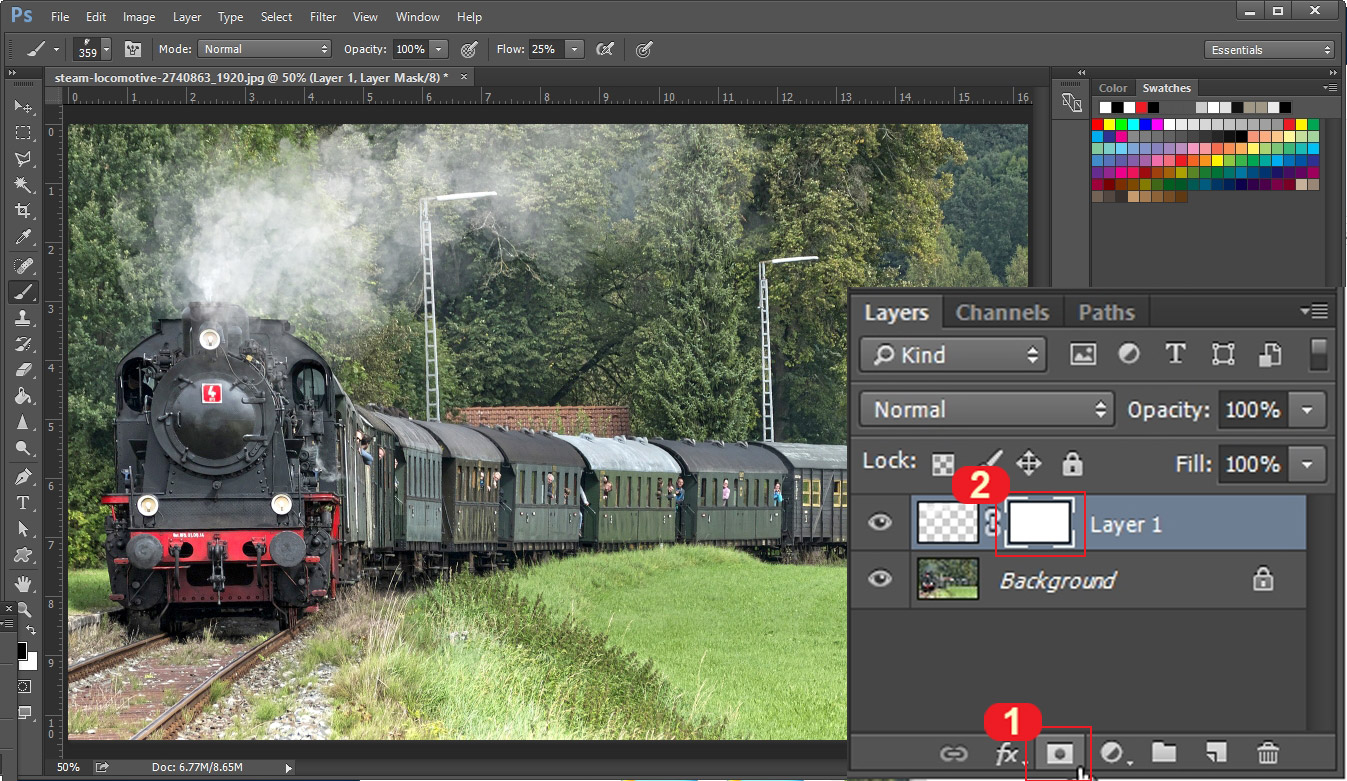Open the Image menu
The width and height of the screenshot is (1347, 781).
[x=139, y=17]
